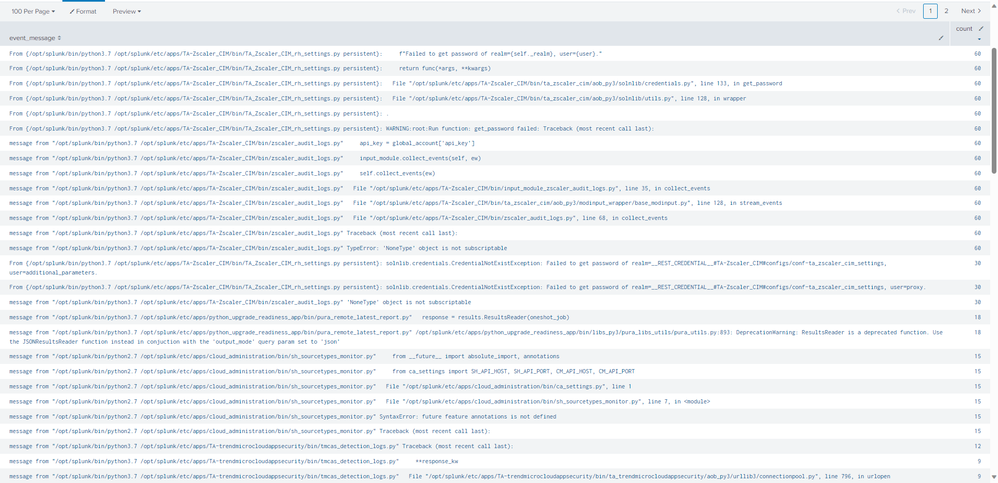This screenshot has height=483, width=998.
Task: Go to the Prev results page
Action: (x=904, y=11)
